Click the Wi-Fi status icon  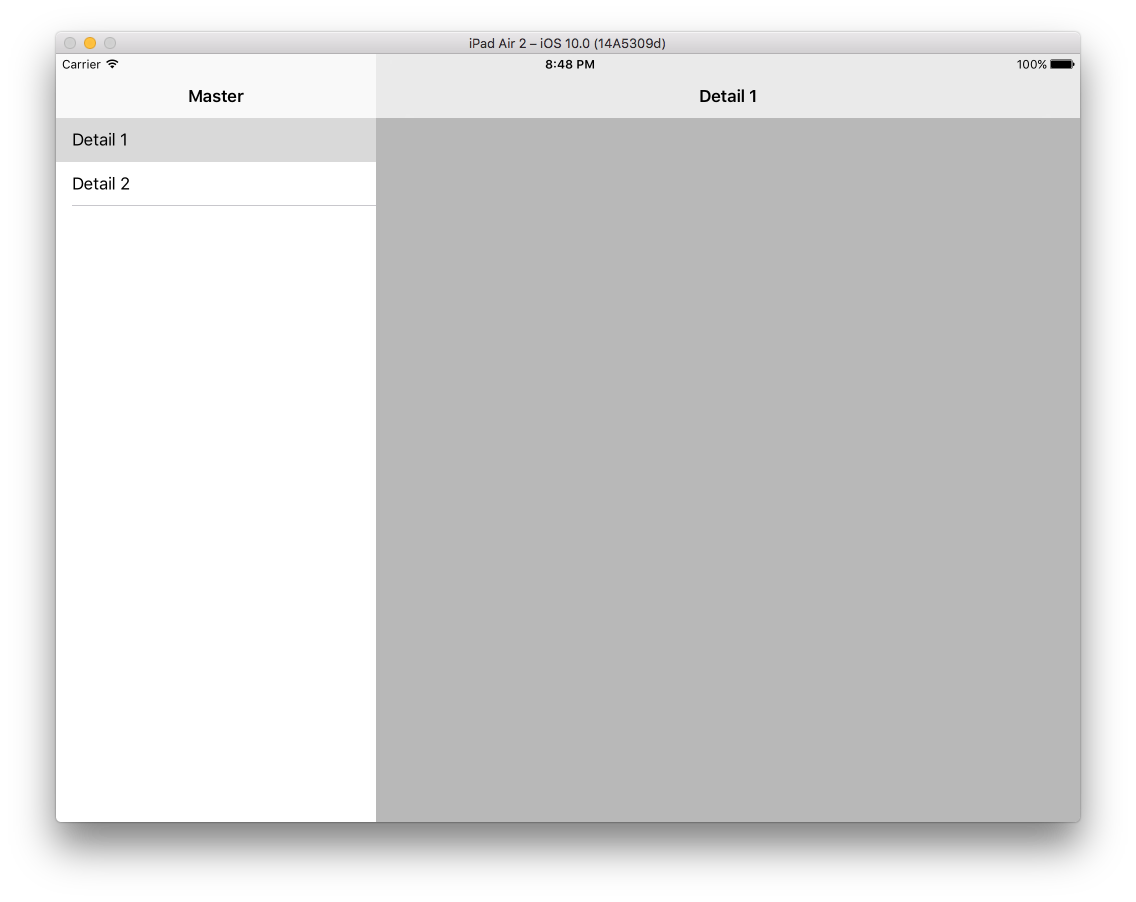[x=112, y=64]
